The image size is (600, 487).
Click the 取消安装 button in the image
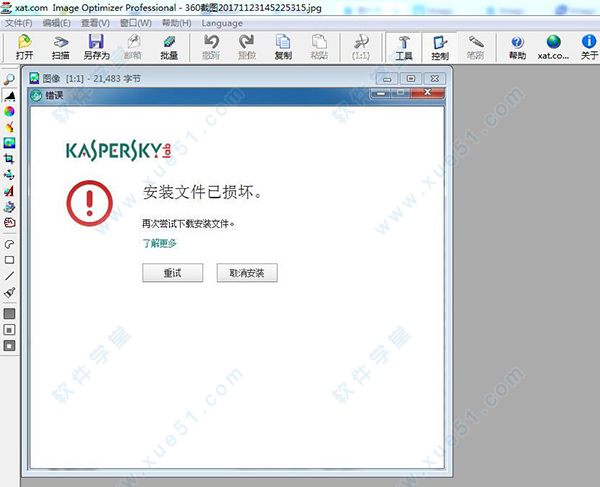click(x=247, y=273)
